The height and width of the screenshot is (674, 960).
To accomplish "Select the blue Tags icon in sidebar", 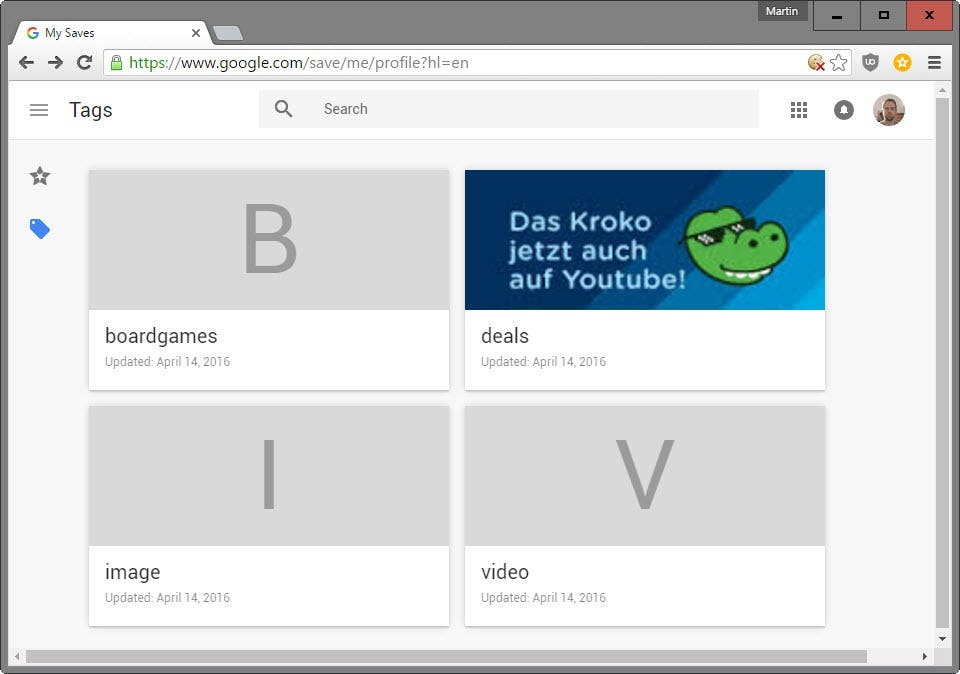I will click(x=40, y=229).
